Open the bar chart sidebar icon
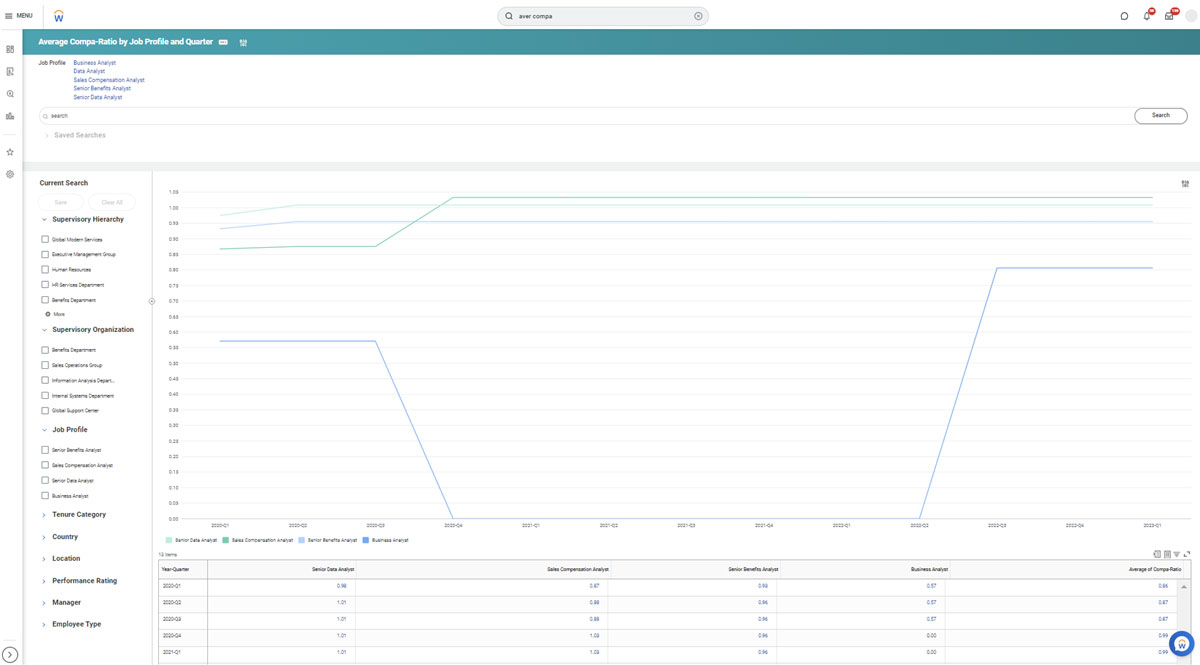 tap(10, 116)
